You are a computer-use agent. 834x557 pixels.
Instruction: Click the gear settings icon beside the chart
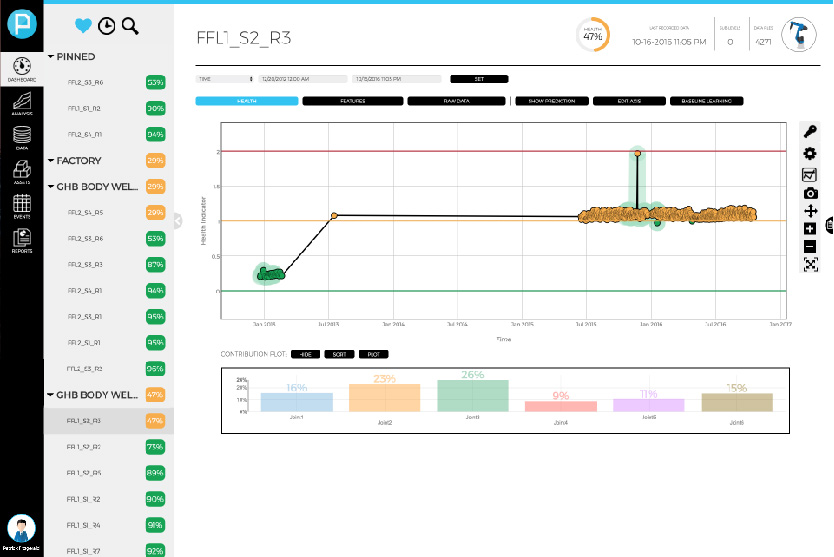pos(810,153)
